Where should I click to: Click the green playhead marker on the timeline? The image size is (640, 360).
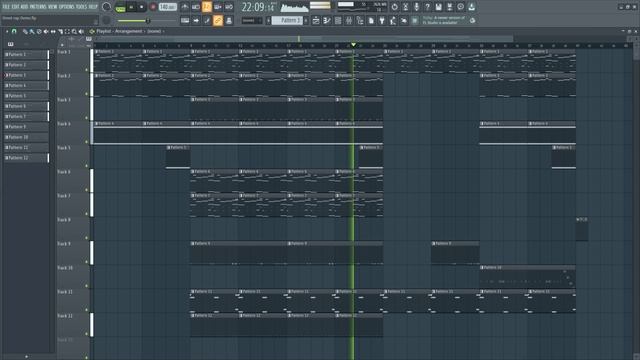click(353, 44)
